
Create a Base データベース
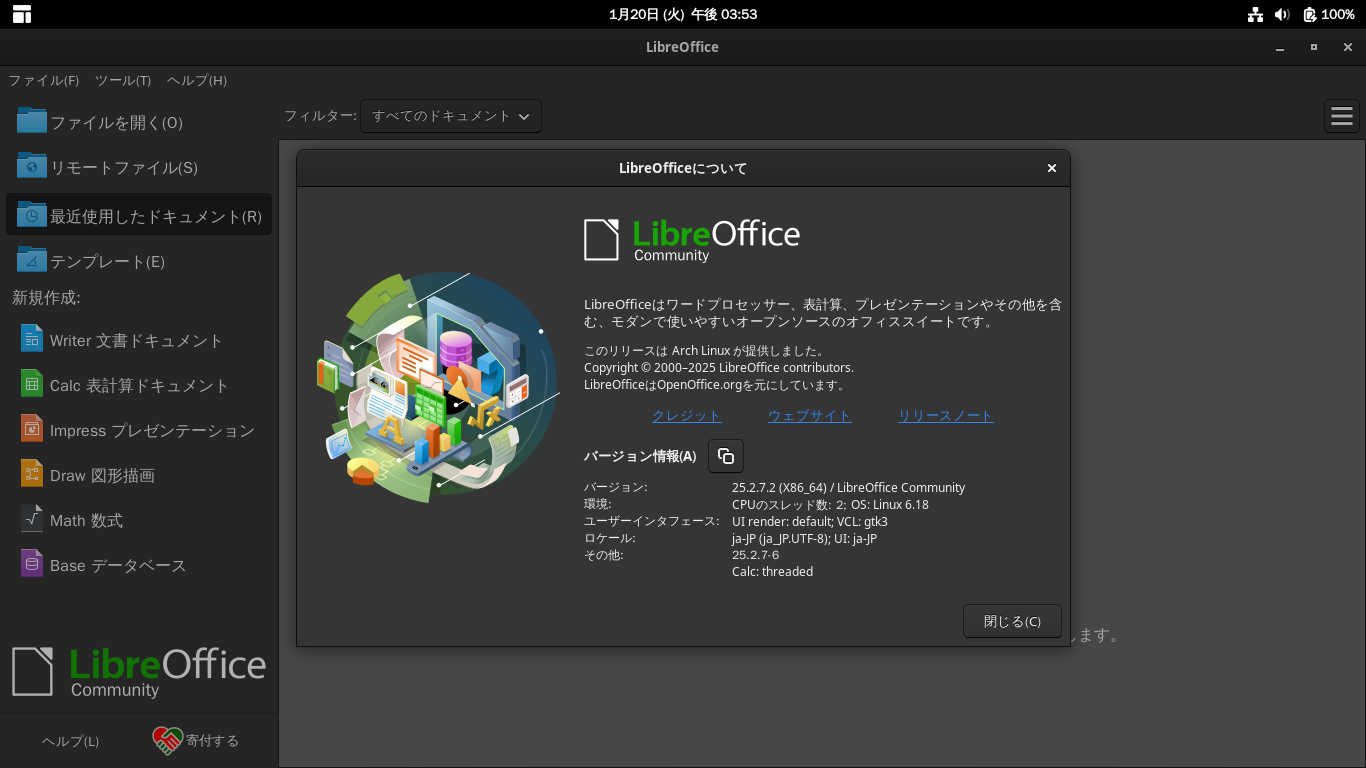pos(138,565)
